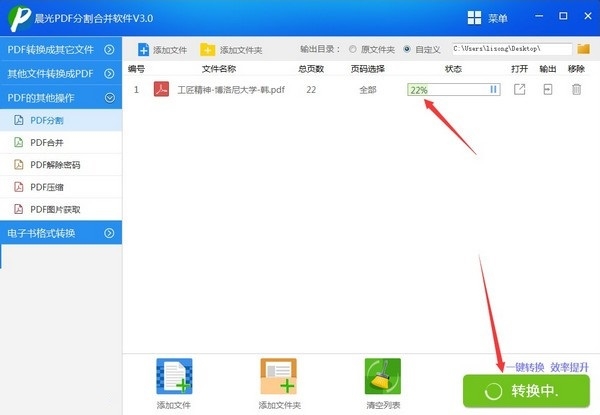Click the top toolbar blue 添加文件 icon
Viewport: 600px width, 415px height.
[143, 50]
